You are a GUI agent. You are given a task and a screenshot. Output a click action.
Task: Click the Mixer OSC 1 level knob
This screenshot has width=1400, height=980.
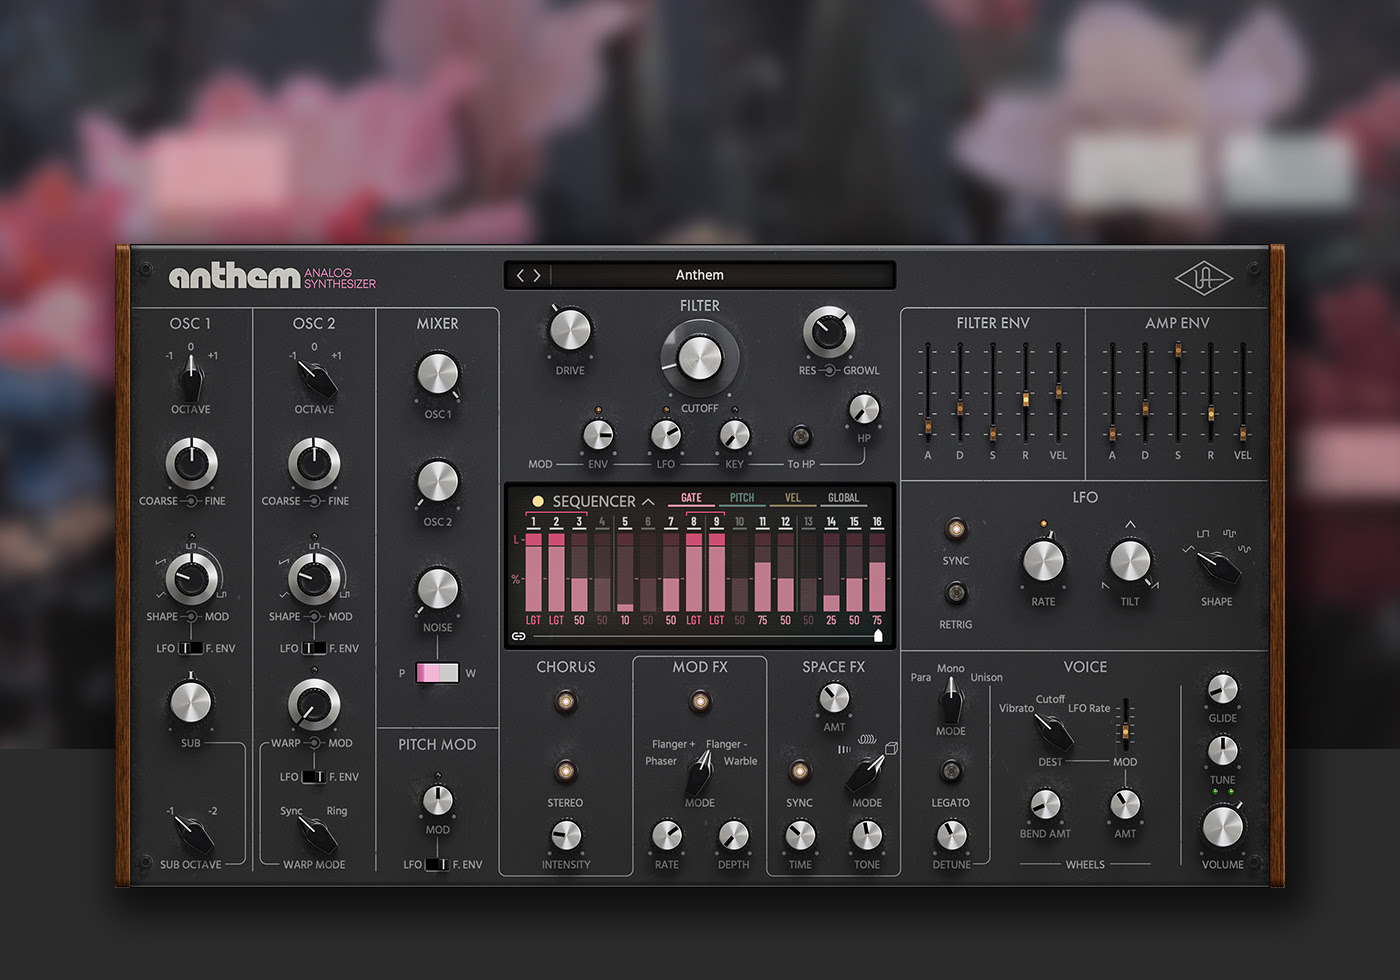point(437,374)
